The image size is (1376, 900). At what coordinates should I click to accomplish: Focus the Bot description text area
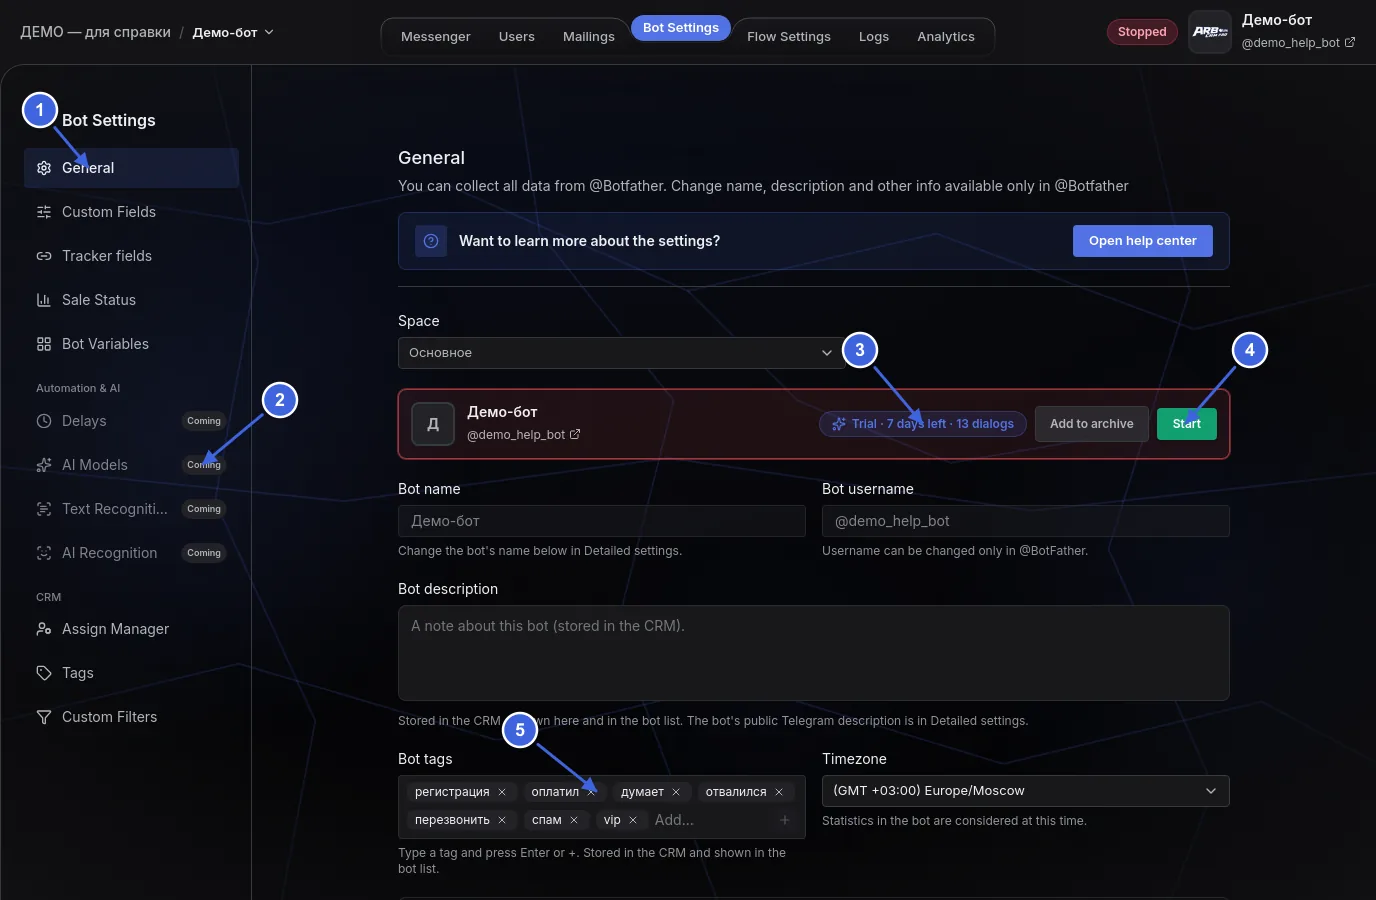(x=814, y=653)
